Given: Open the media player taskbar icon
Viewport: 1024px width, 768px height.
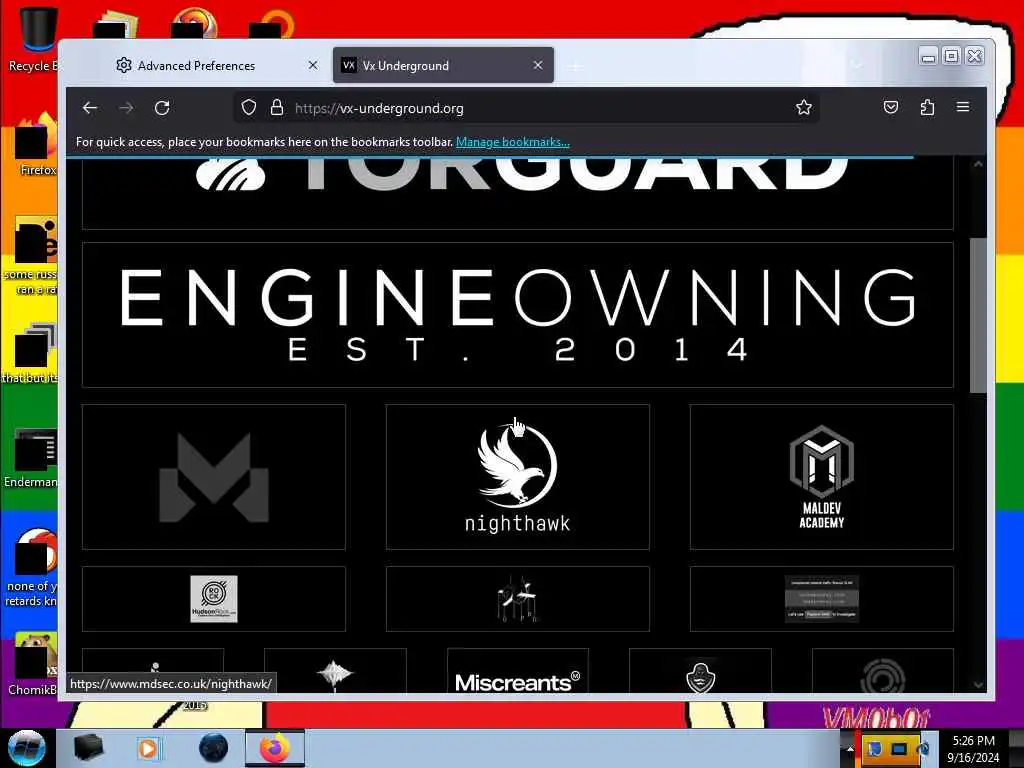Looking at the screenshot, I should tap(148, 748).
